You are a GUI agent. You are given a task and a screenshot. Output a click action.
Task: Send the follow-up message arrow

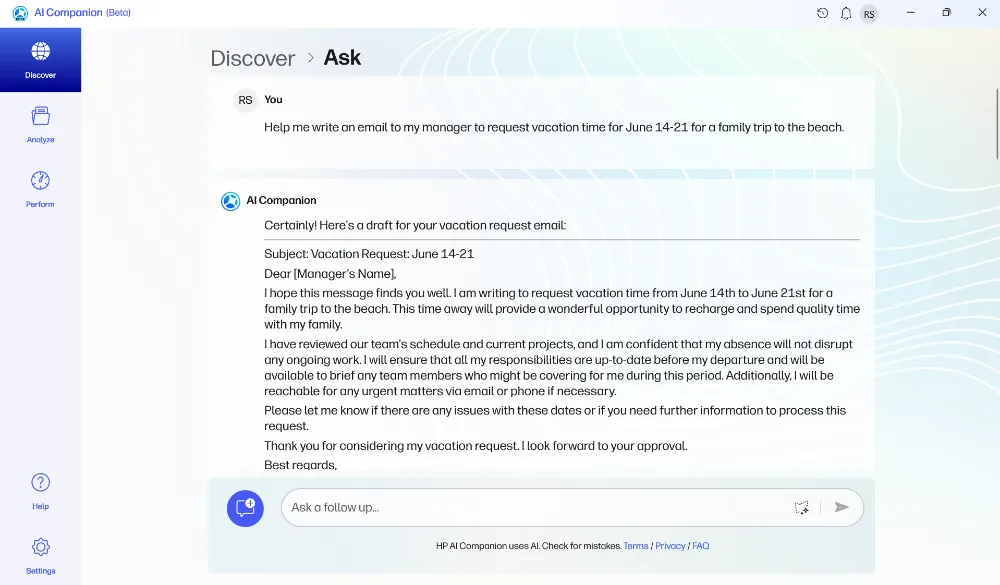(841, 507)
